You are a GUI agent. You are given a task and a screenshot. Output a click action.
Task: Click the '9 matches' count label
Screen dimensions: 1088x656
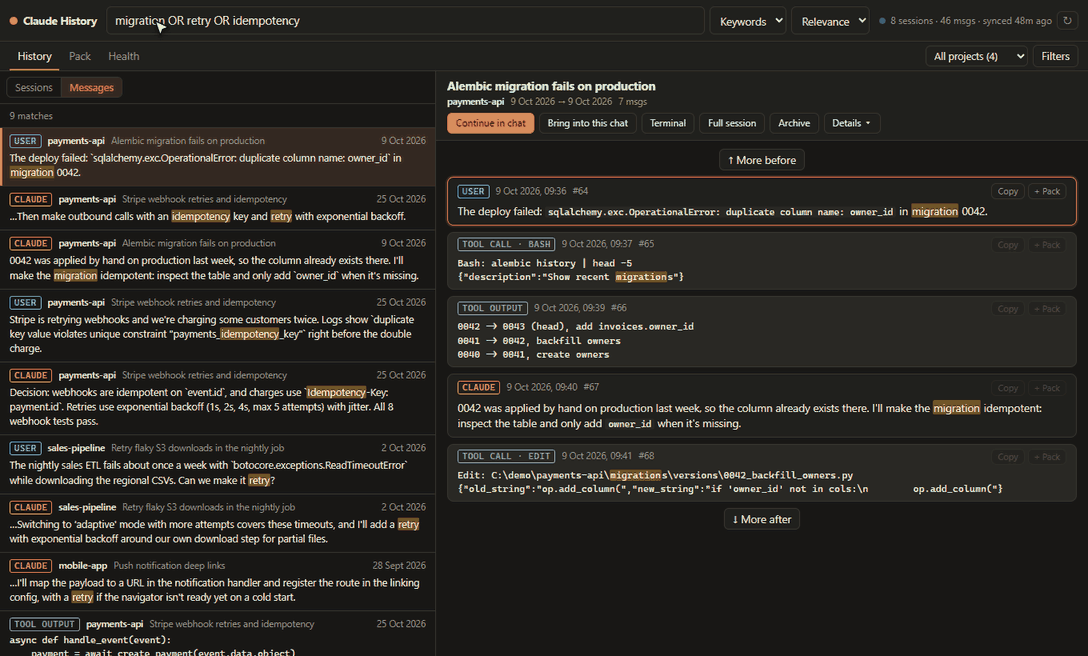coord(31,116)
